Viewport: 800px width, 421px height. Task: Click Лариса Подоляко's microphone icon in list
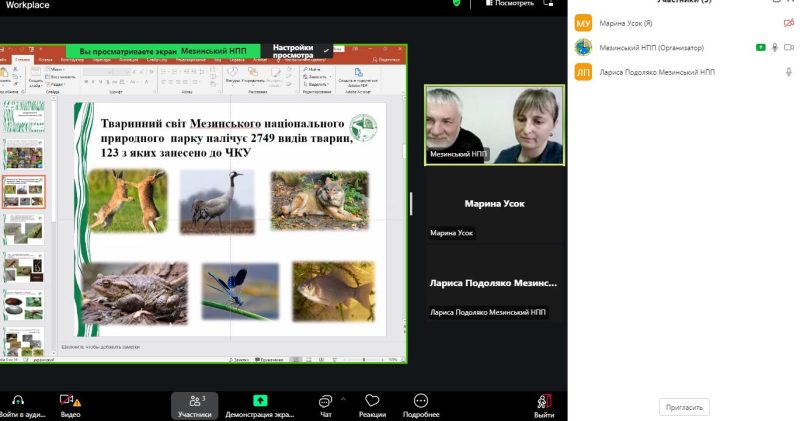click(789, 72)
